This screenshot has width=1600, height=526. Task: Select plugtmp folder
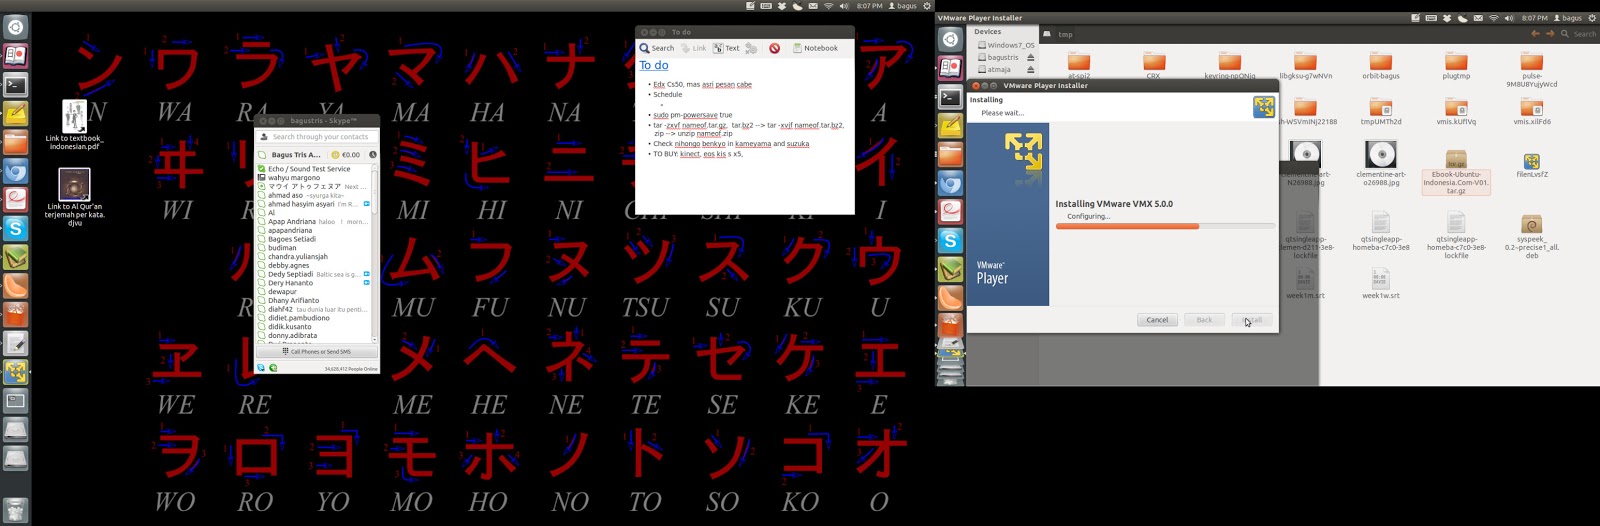[x=1456, y=66]
